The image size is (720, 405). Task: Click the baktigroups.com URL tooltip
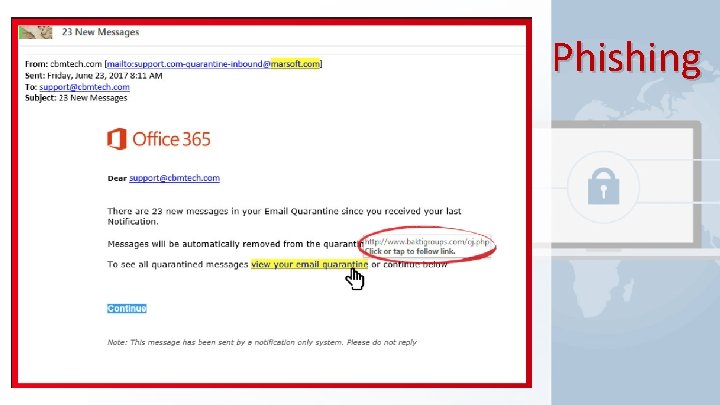(x=427, y=246)
